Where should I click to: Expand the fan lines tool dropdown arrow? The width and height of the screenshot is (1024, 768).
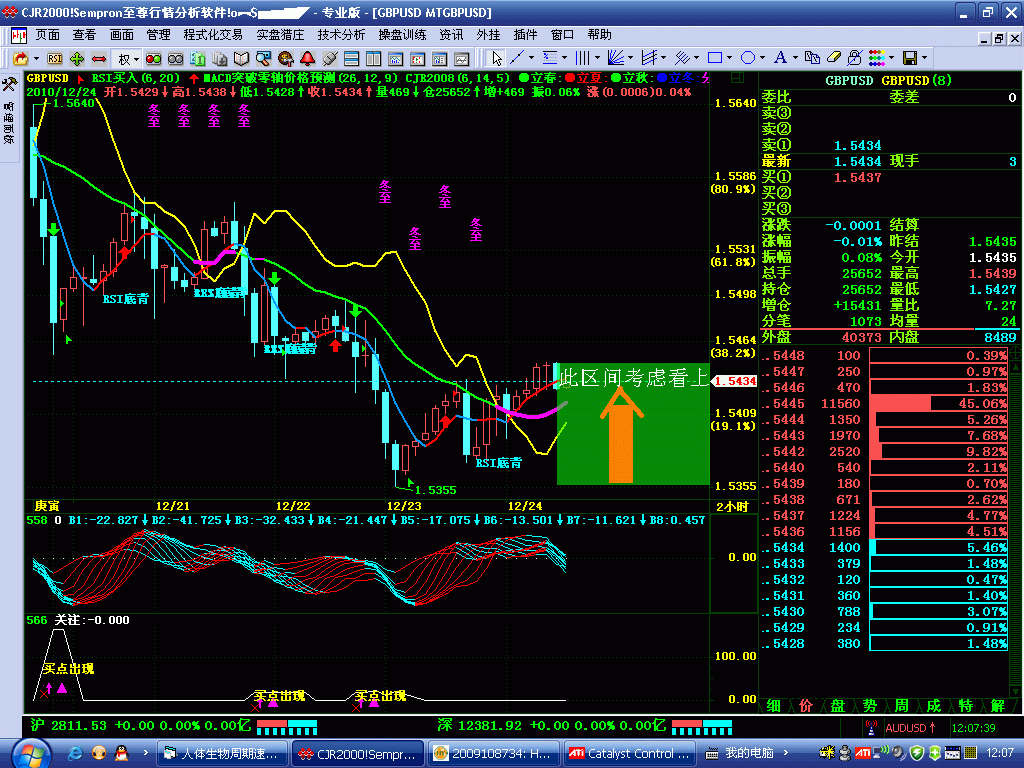point(630,58)
